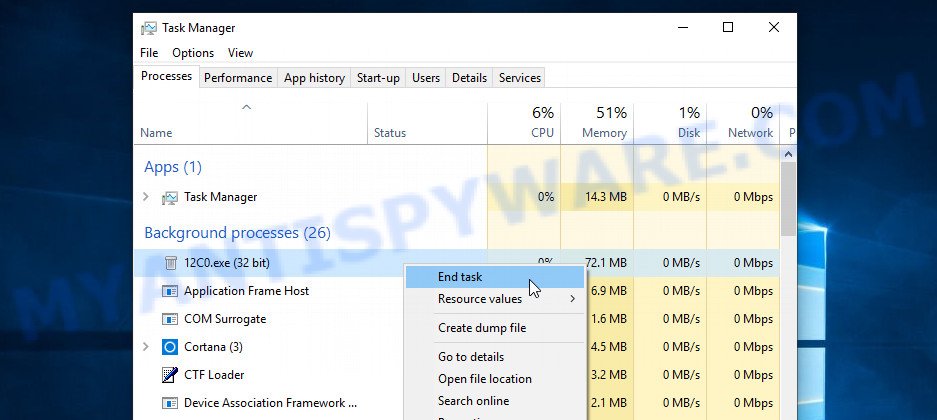Open the Options menu
The height and width of the screenshot is (420, 937).
coord(193,53)
